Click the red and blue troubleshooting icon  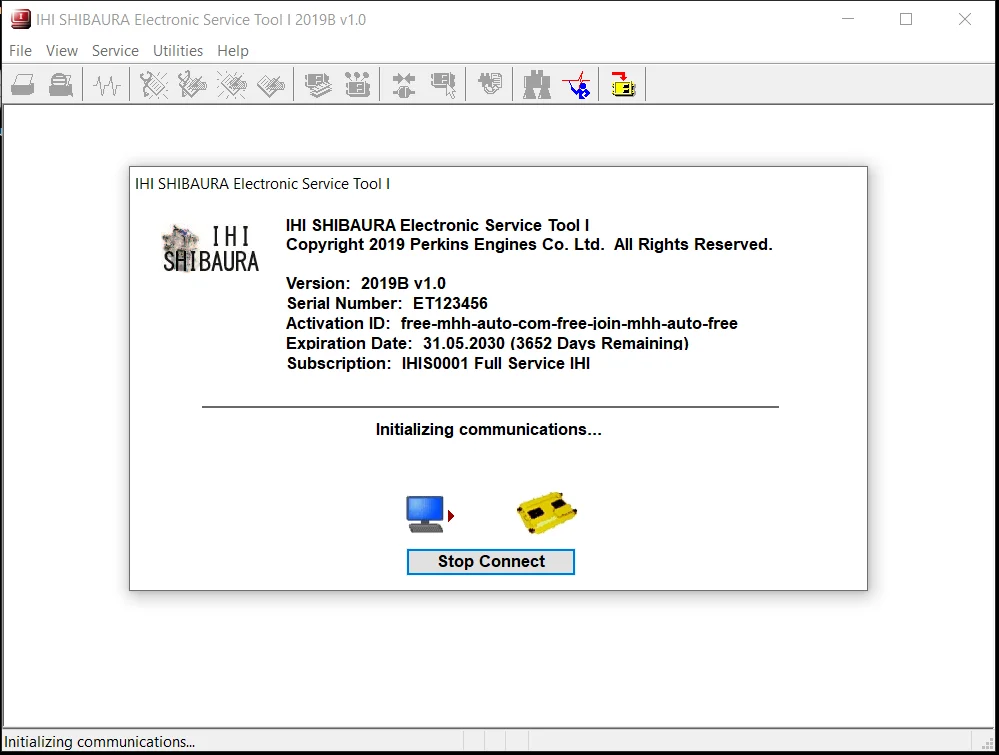tap(576, 85)
